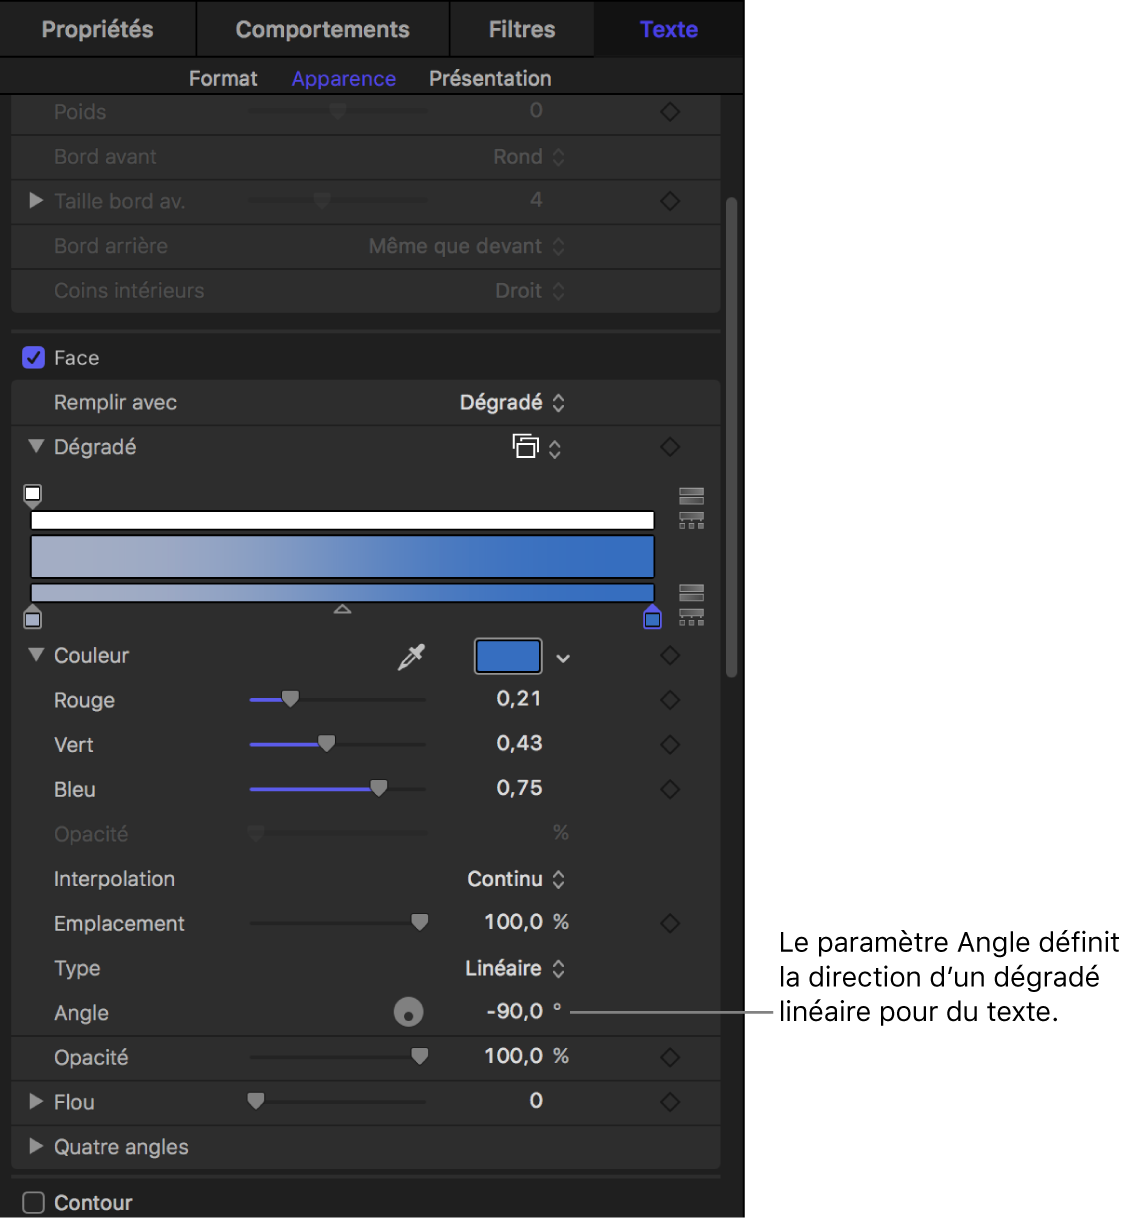This screenshot has width=1146, height=1218.
Task: Click the Vert keyframe diamond
Action: (x=670, y=744)
